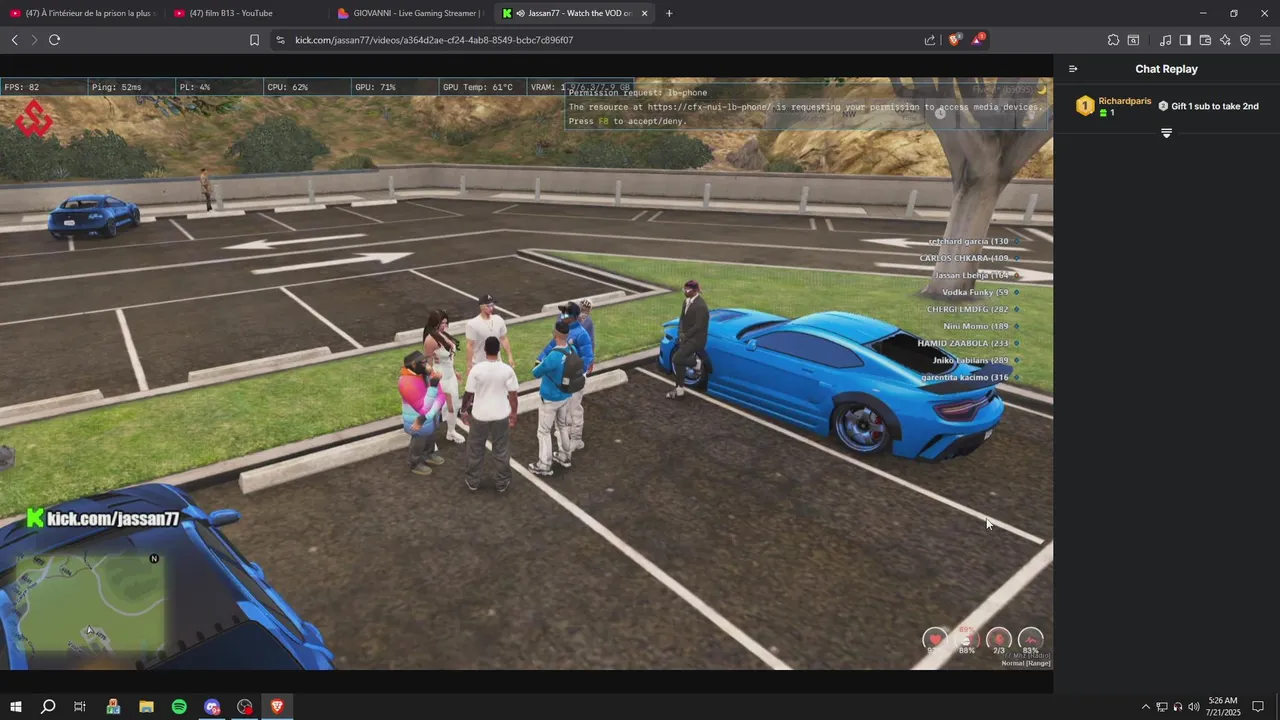
Task: Open File Explorer from taskbar
Action: point(146,707)
